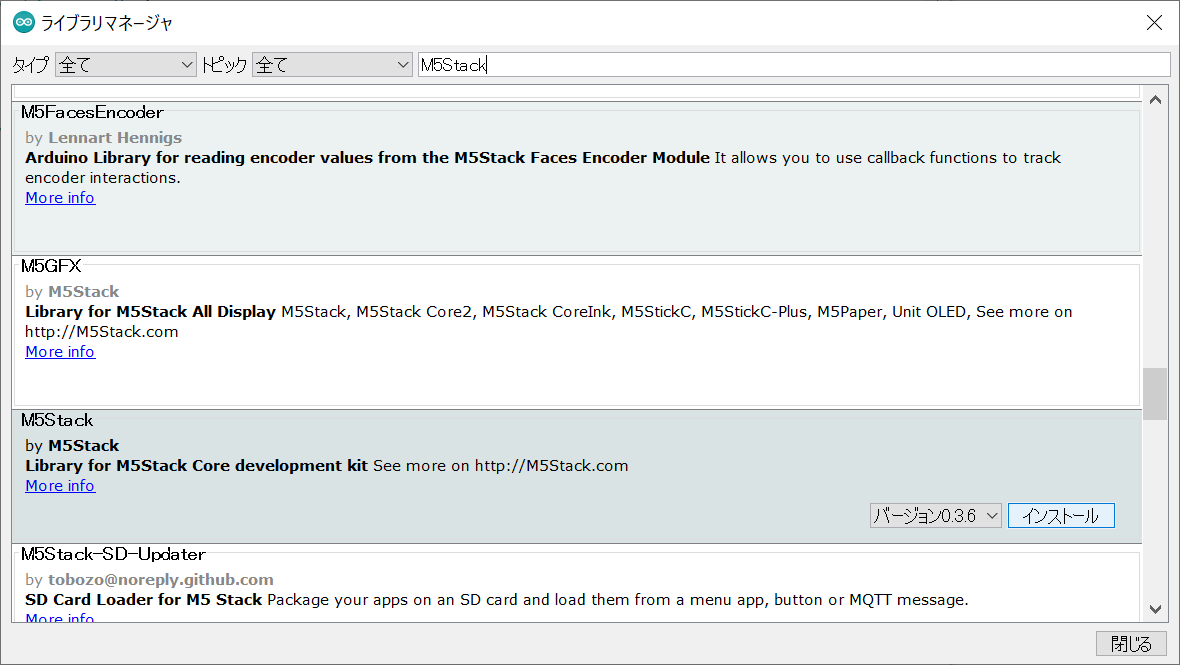
Task: Click the 閉じる button
Action: pyautogui.click(x=1131, y=644)
